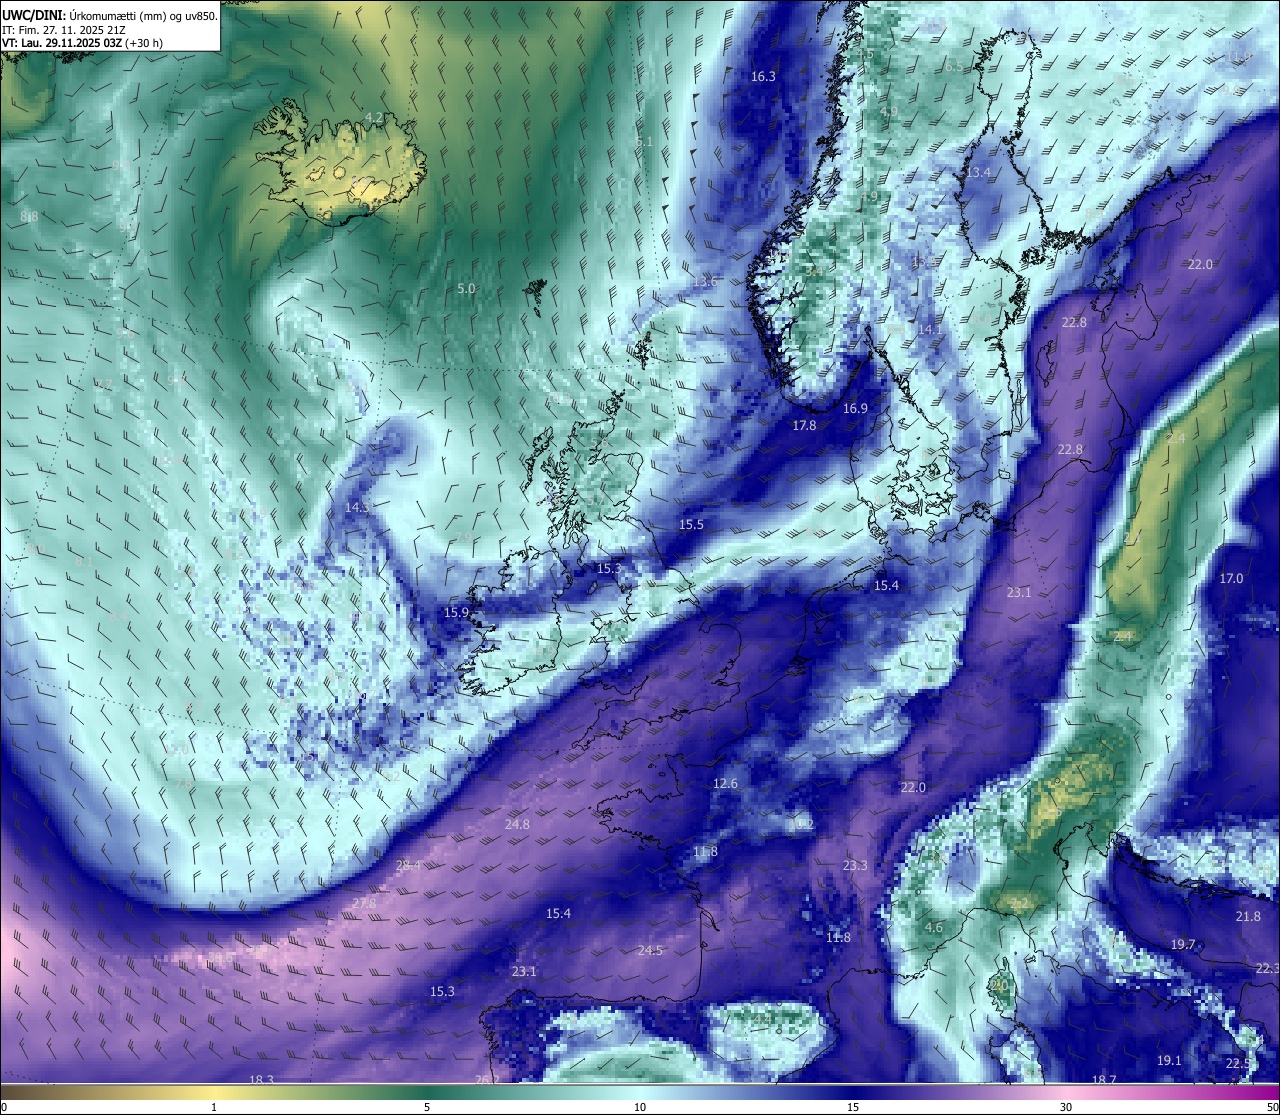Click the 24.8 value west of Brittany

click(x=517, y=824)
